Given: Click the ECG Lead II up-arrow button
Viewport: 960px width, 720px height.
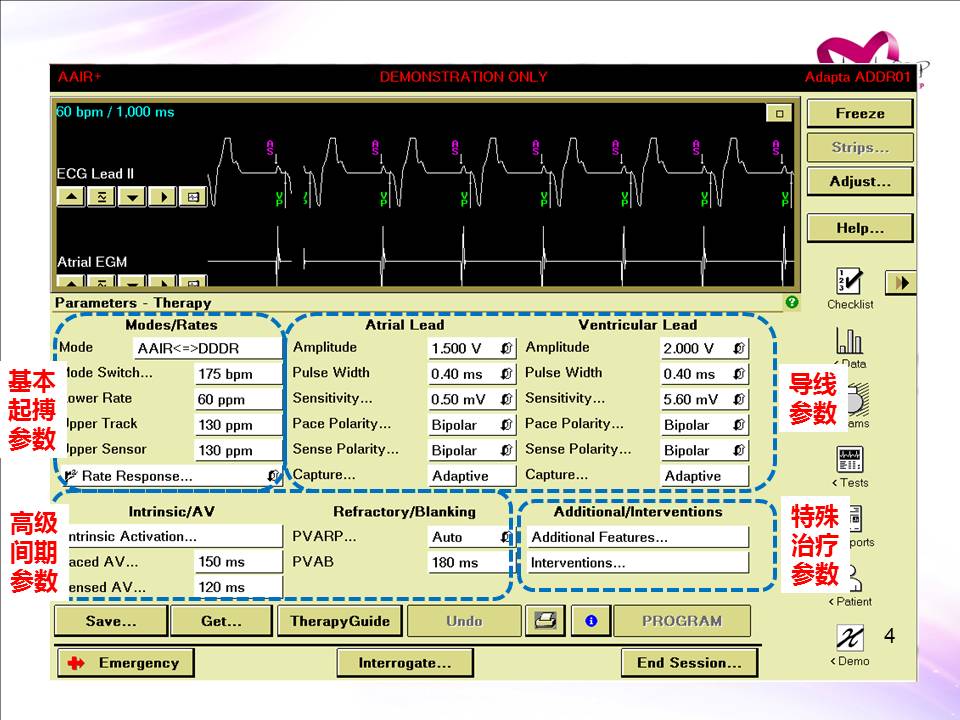Looking at the screenshot, I should (x=71, y=197).
